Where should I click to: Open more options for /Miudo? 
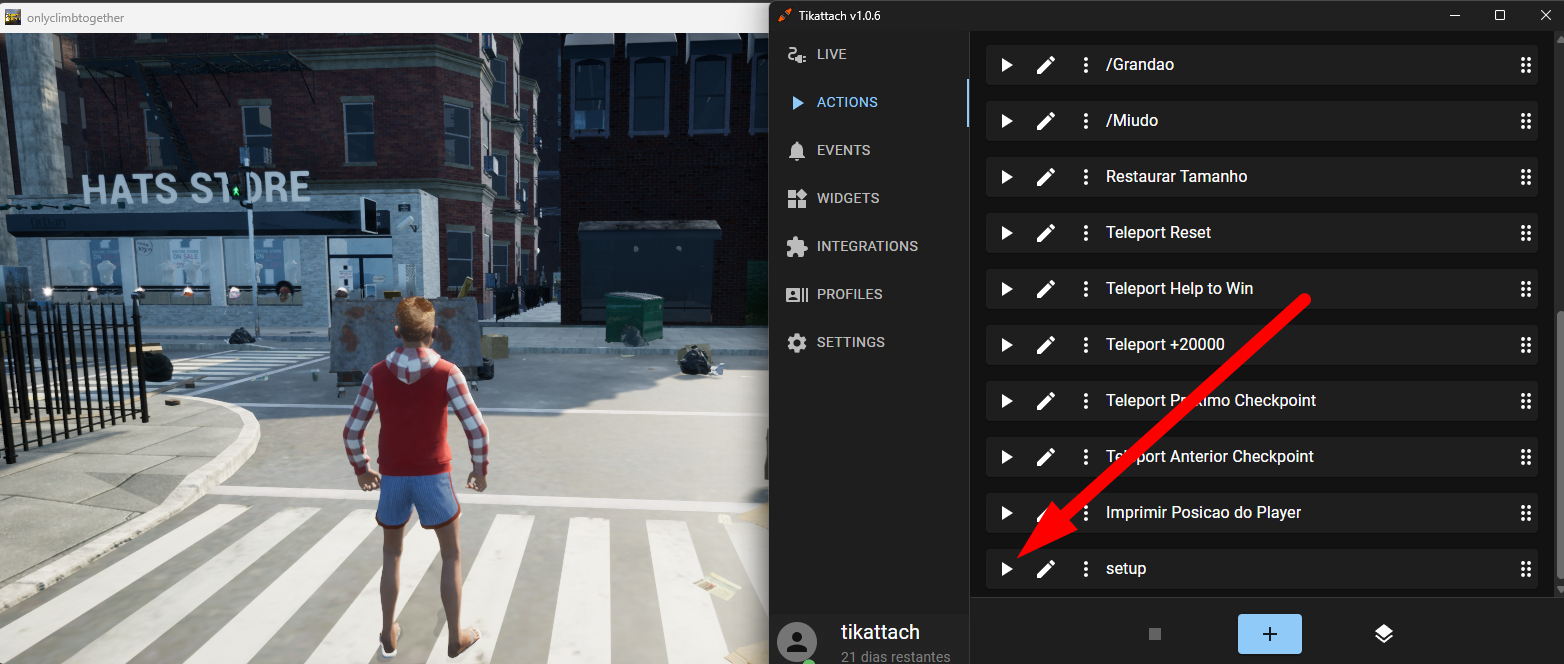point(1086,121)
